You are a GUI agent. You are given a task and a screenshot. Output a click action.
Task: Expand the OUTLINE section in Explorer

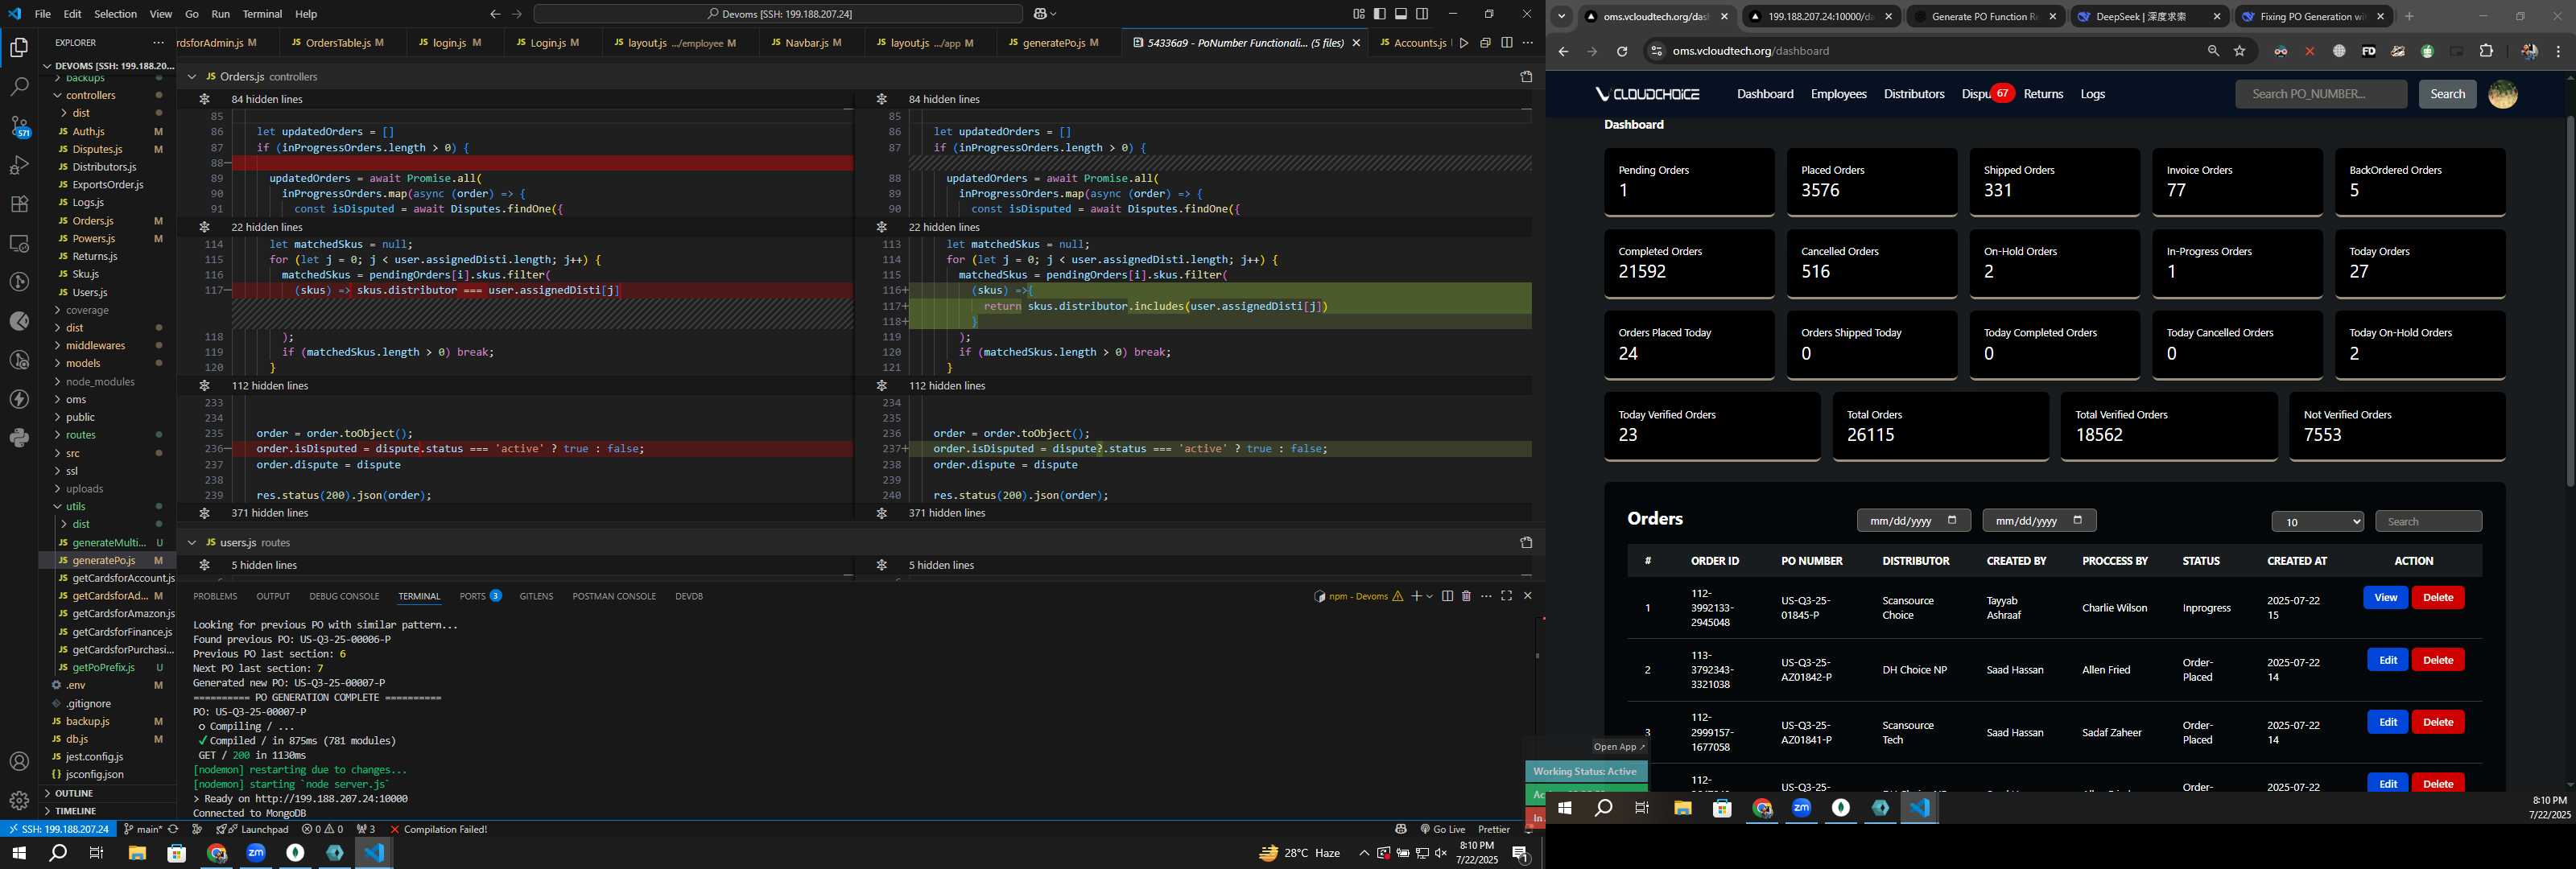point(74,793)
